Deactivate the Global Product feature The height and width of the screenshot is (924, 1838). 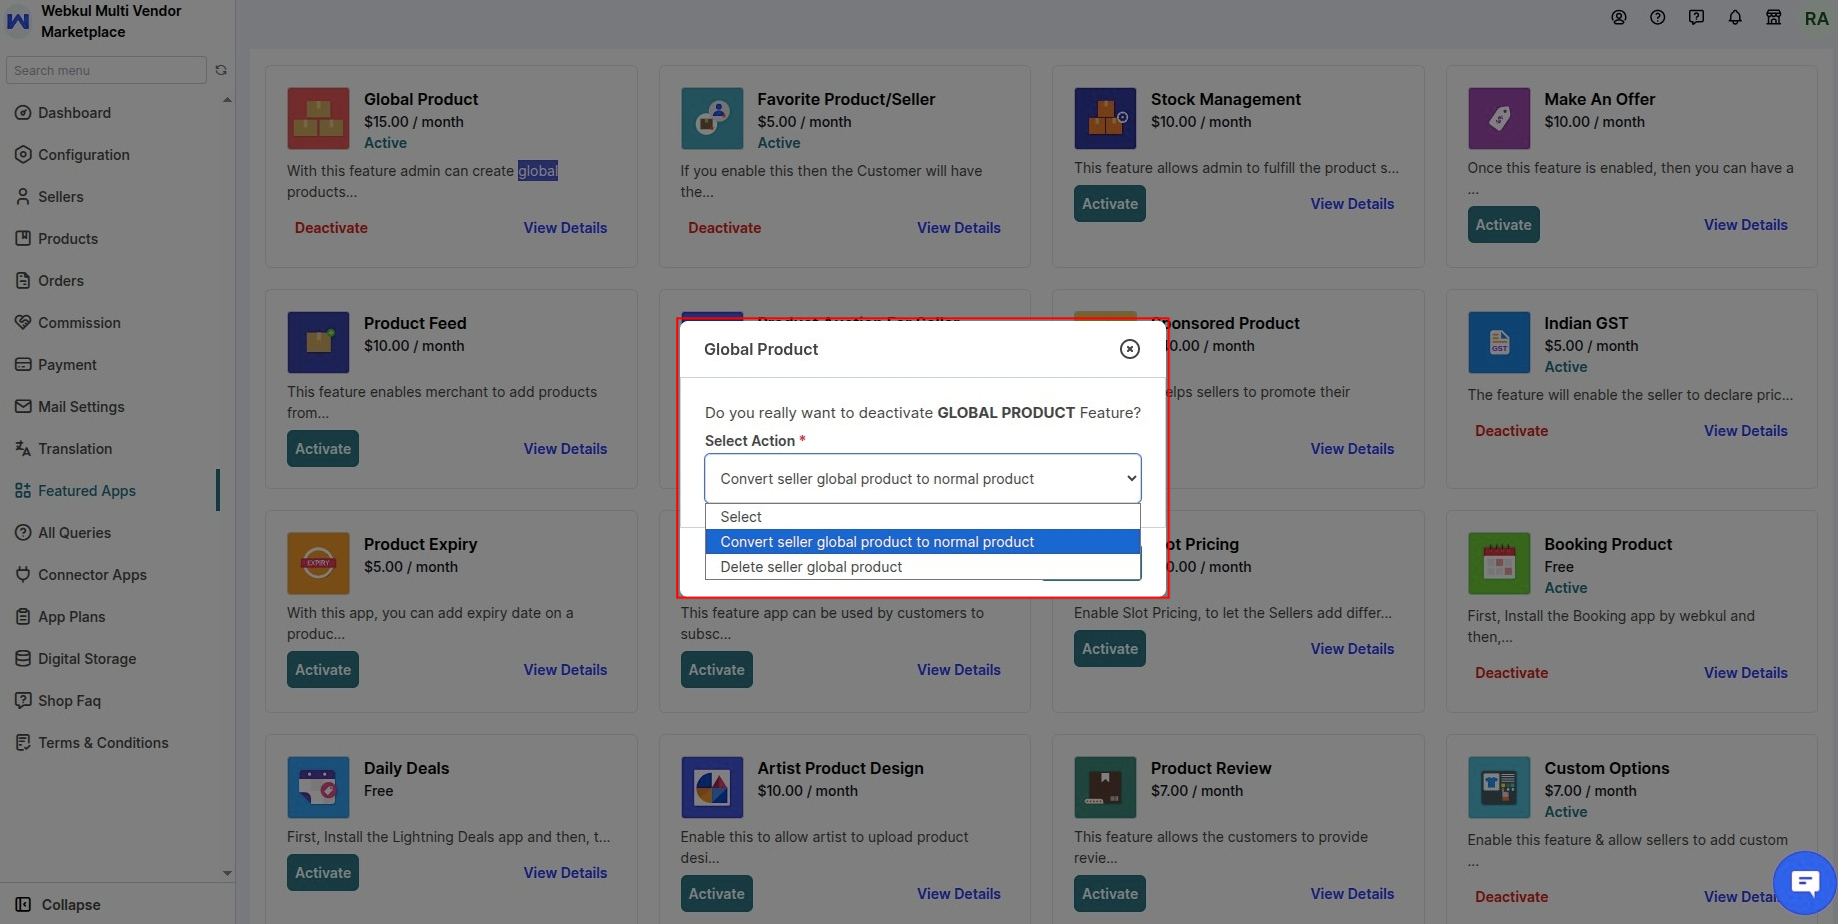(x=331, y=228)
